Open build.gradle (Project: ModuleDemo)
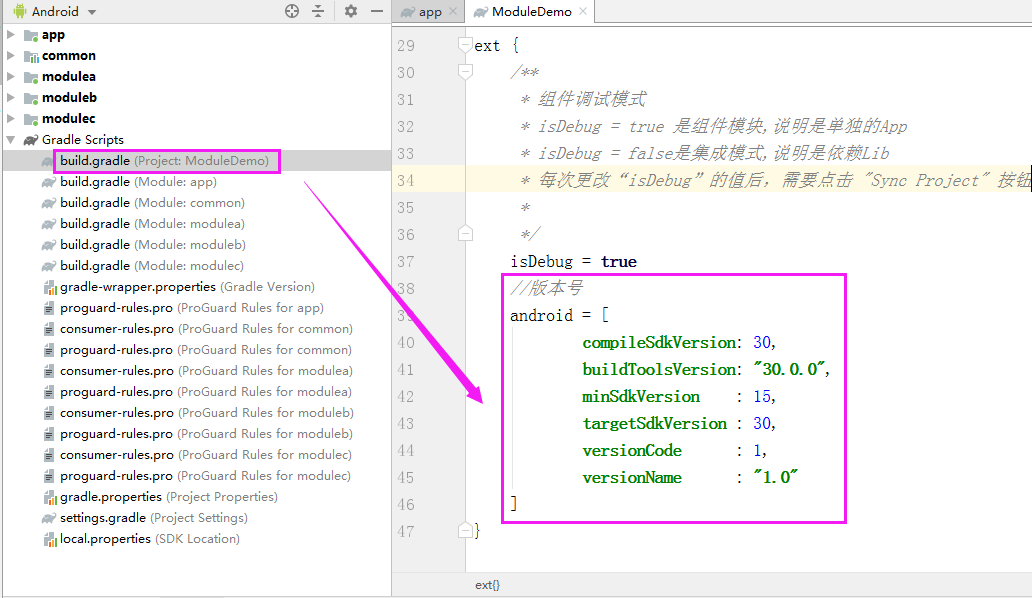 point(165,161)
